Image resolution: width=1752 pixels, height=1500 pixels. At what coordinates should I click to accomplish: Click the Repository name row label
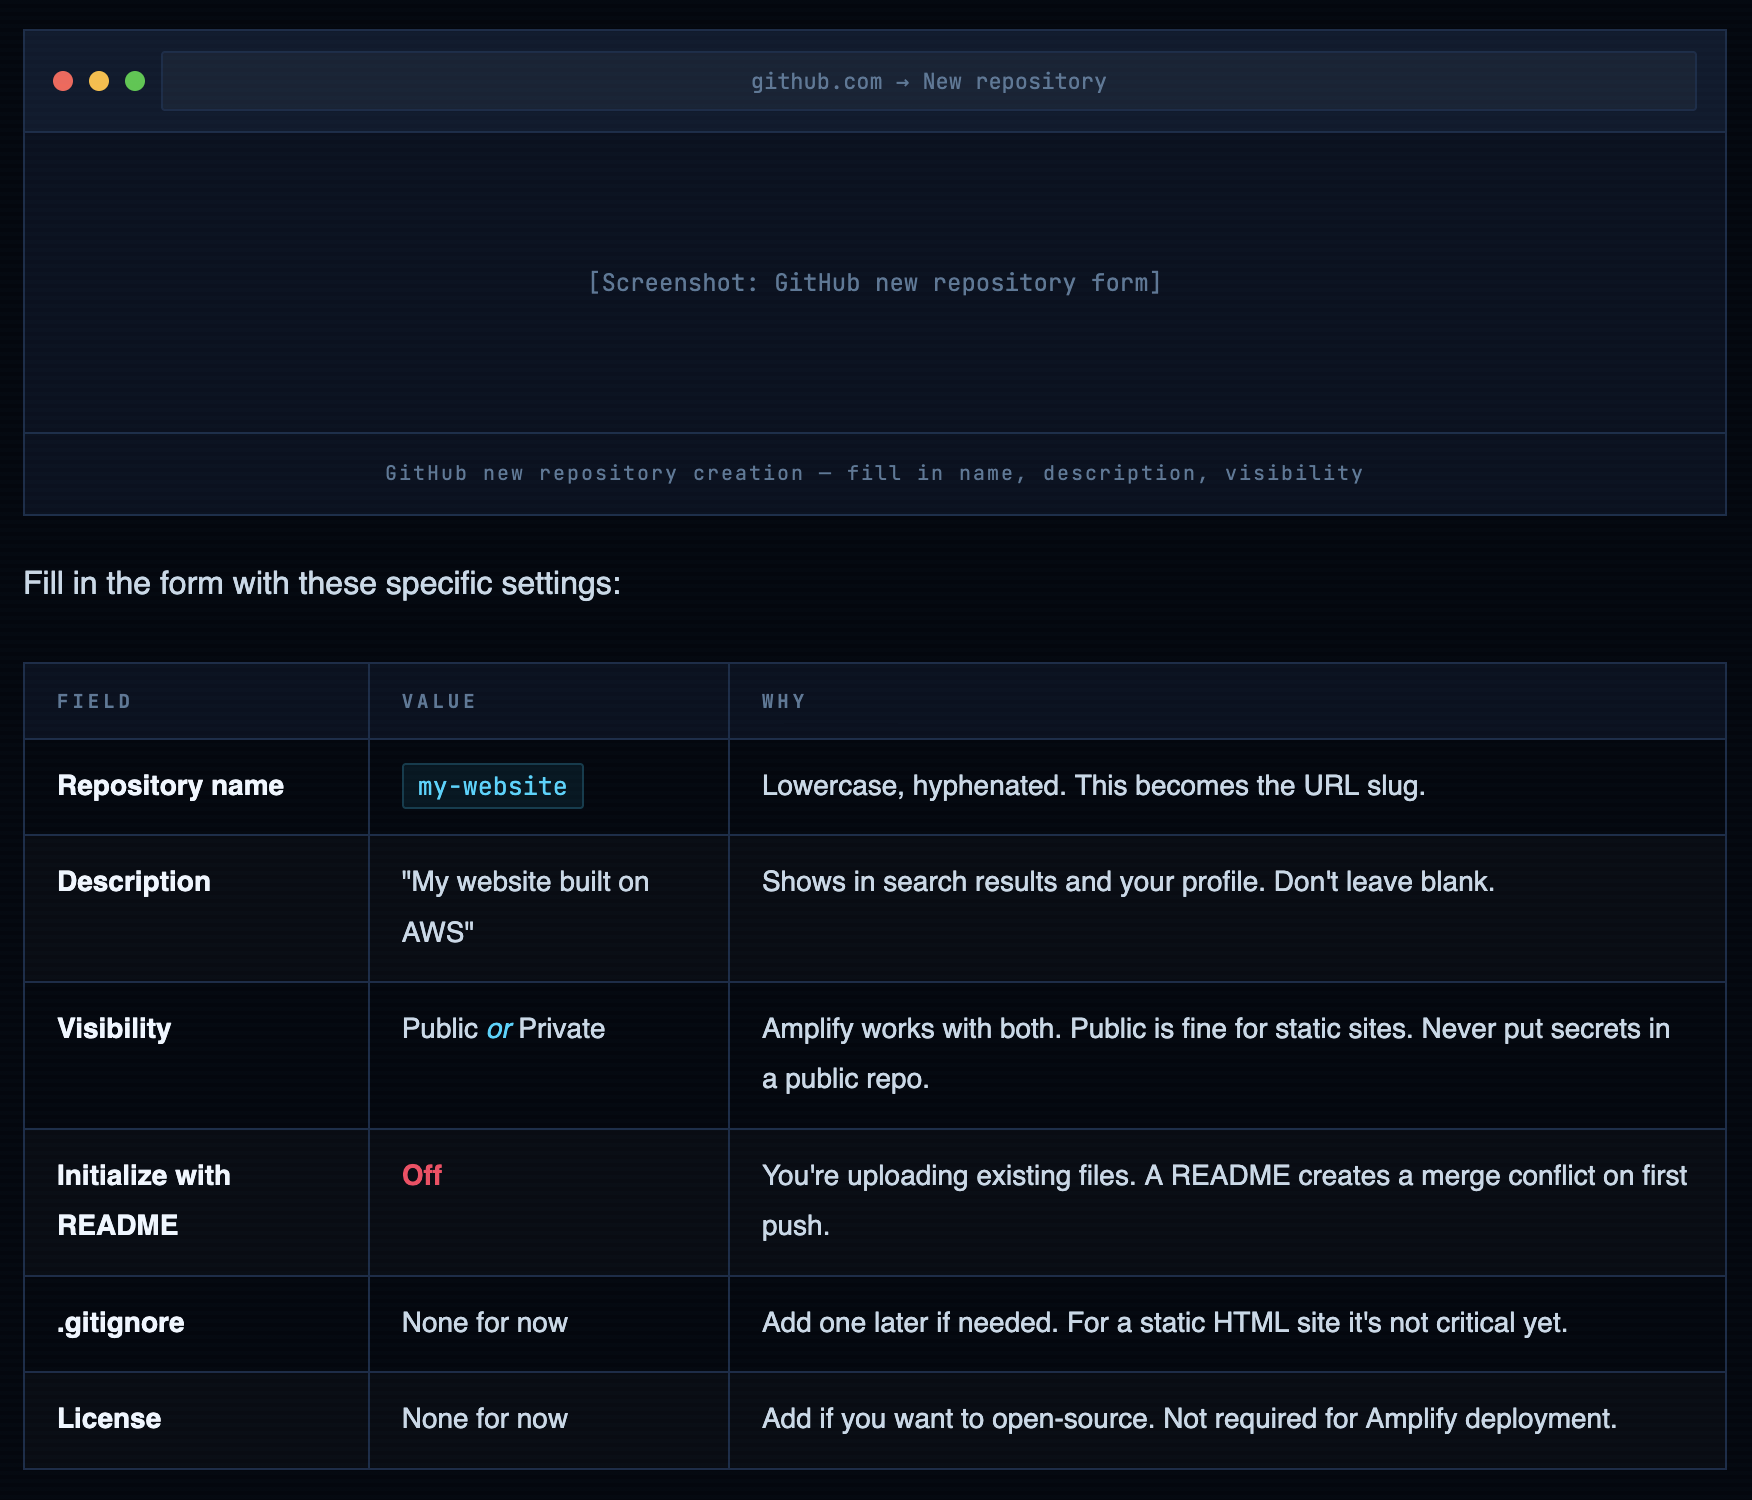click(170, 786)
